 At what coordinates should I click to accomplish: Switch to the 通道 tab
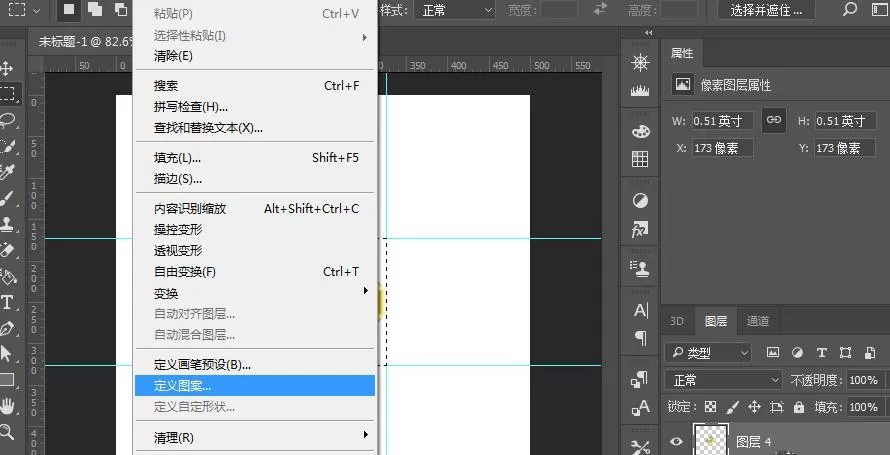(x=758, y=321)
